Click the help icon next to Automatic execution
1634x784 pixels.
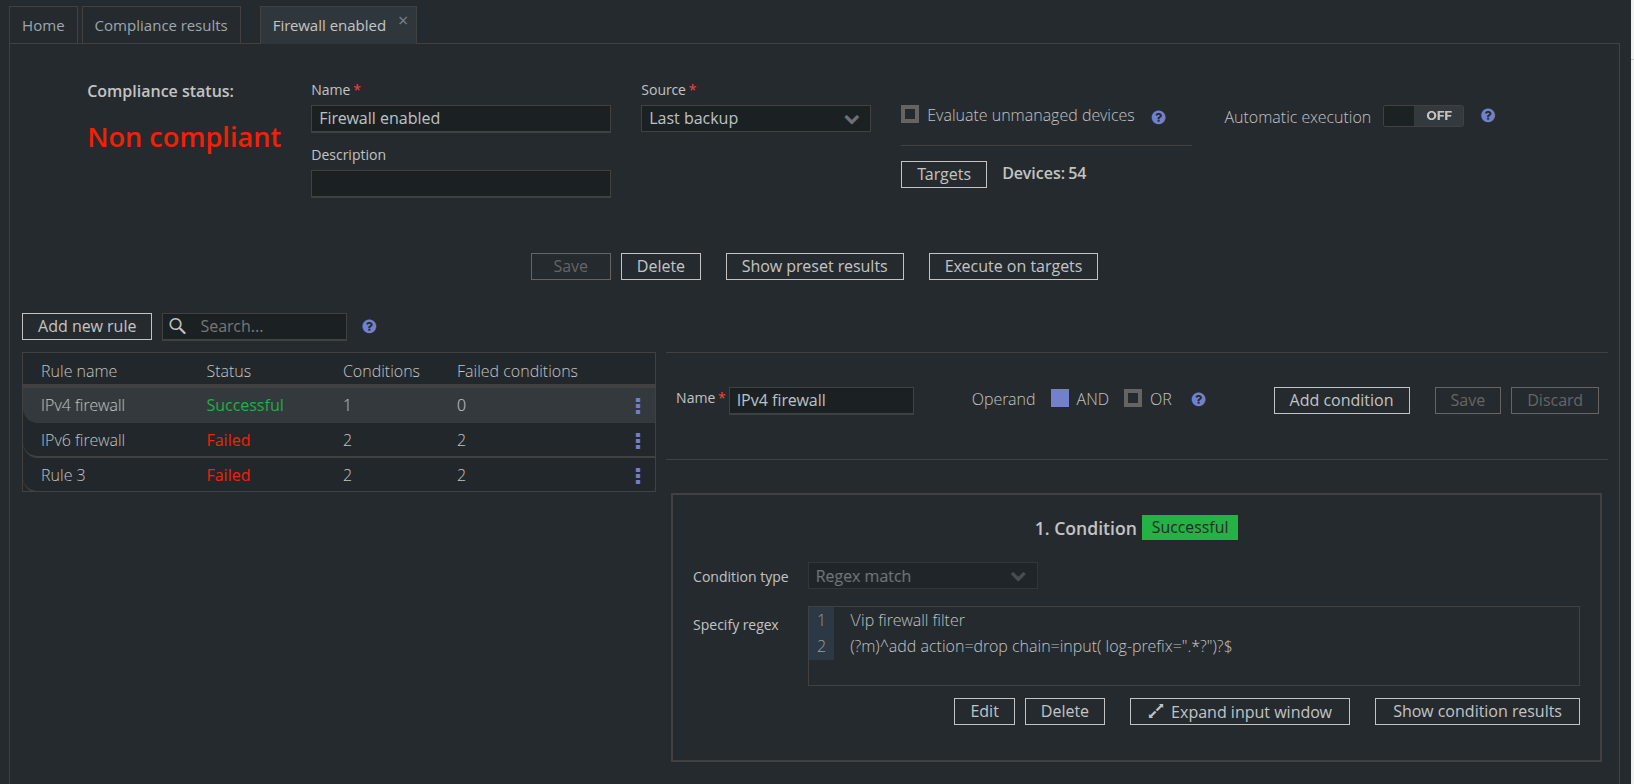point(1488,116)
